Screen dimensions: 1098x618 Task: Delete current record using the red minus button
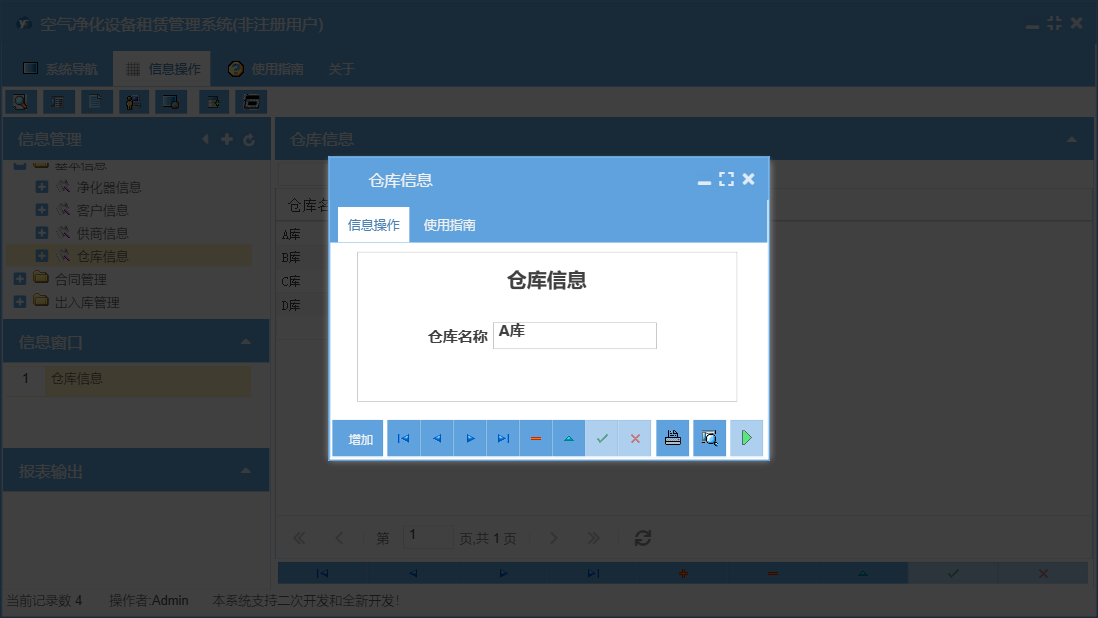[x=536, y=437]
